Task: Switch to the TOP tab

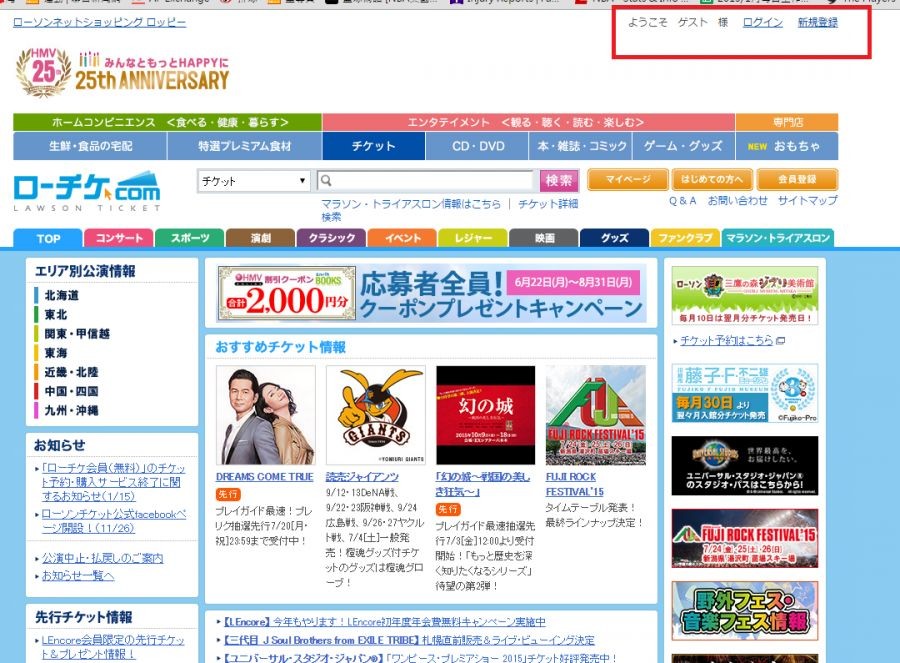Action: point(48,238)
